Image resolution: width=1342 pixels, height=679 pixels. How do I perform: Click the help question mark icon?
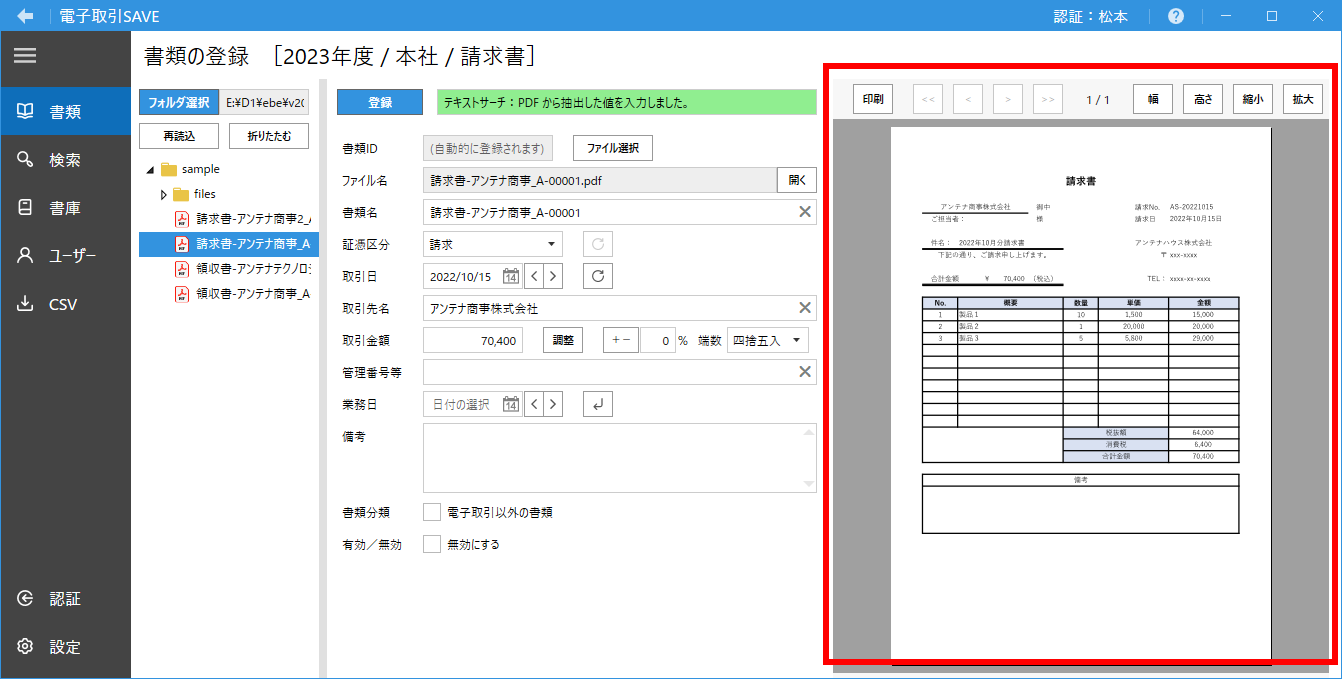coord(1176,16)
